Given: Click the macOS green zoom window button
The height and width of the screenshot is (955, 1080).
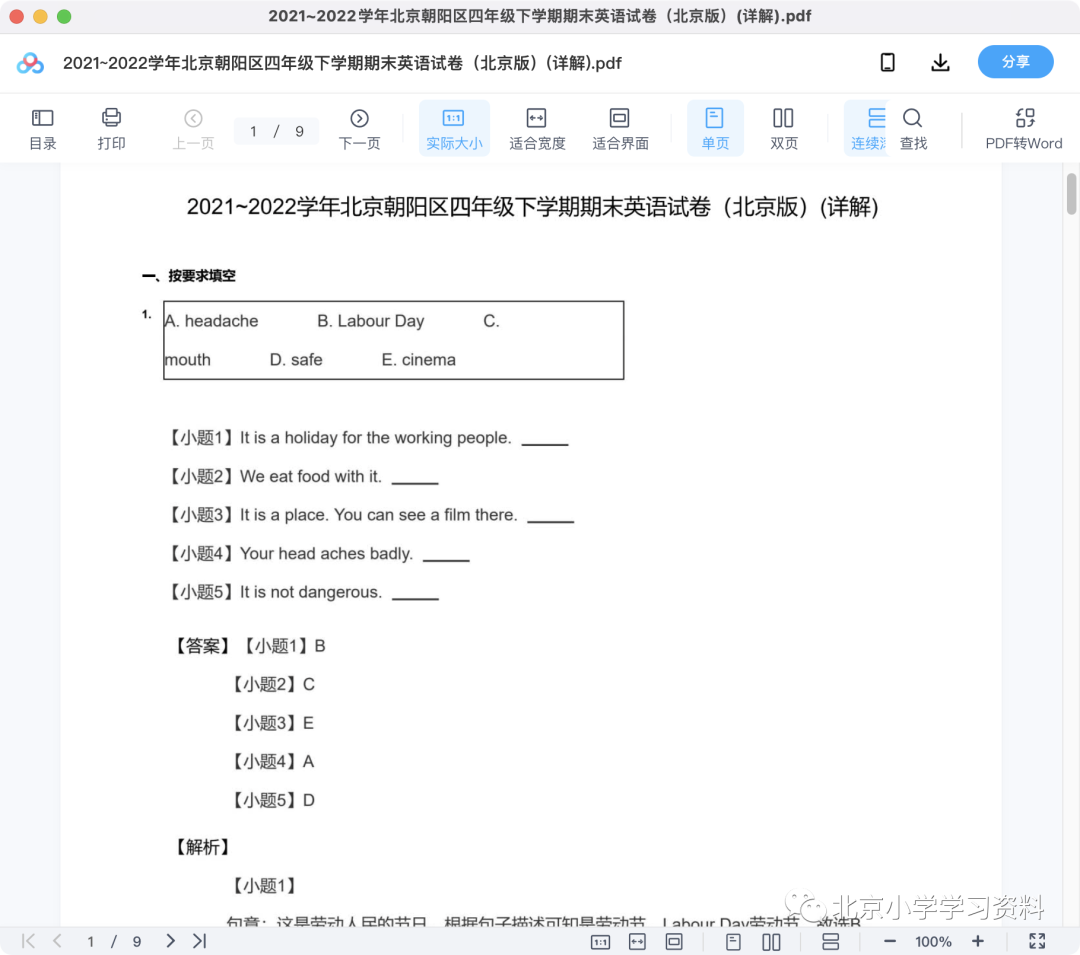Looking at the screenshot, I should [64, 17].
